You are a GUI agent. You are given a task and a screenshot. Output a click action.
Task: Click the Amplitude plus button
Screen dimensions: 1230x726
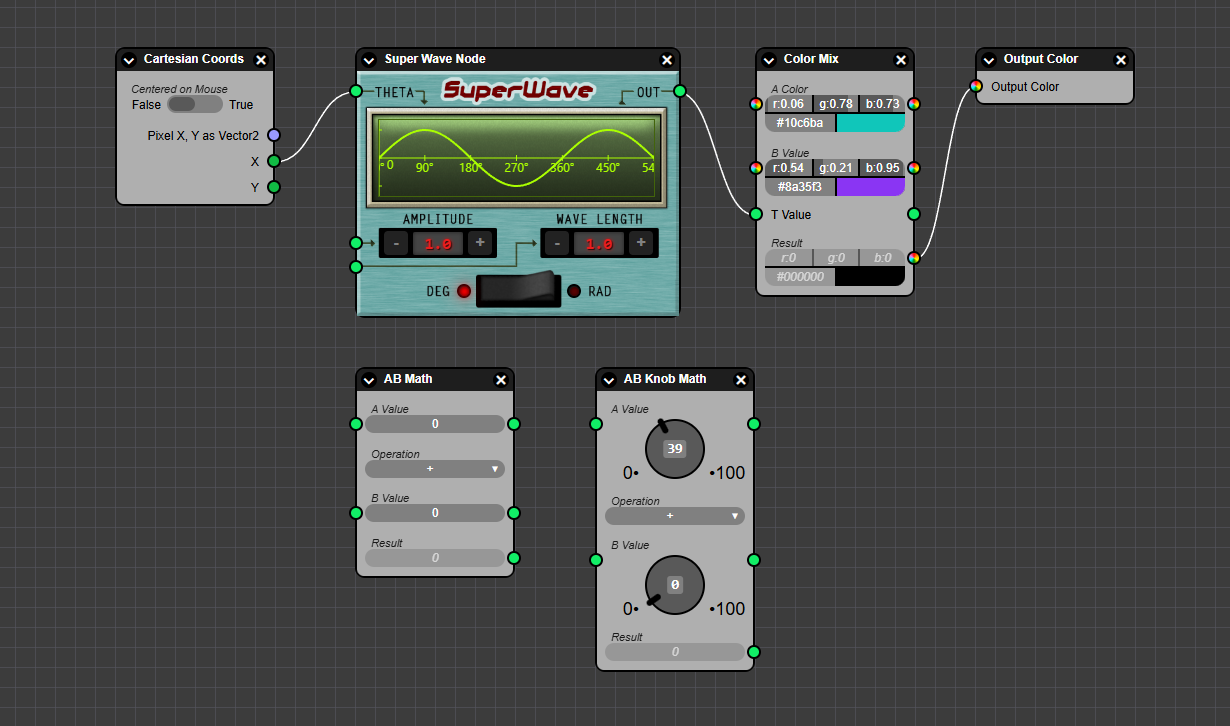coord(480,243)
